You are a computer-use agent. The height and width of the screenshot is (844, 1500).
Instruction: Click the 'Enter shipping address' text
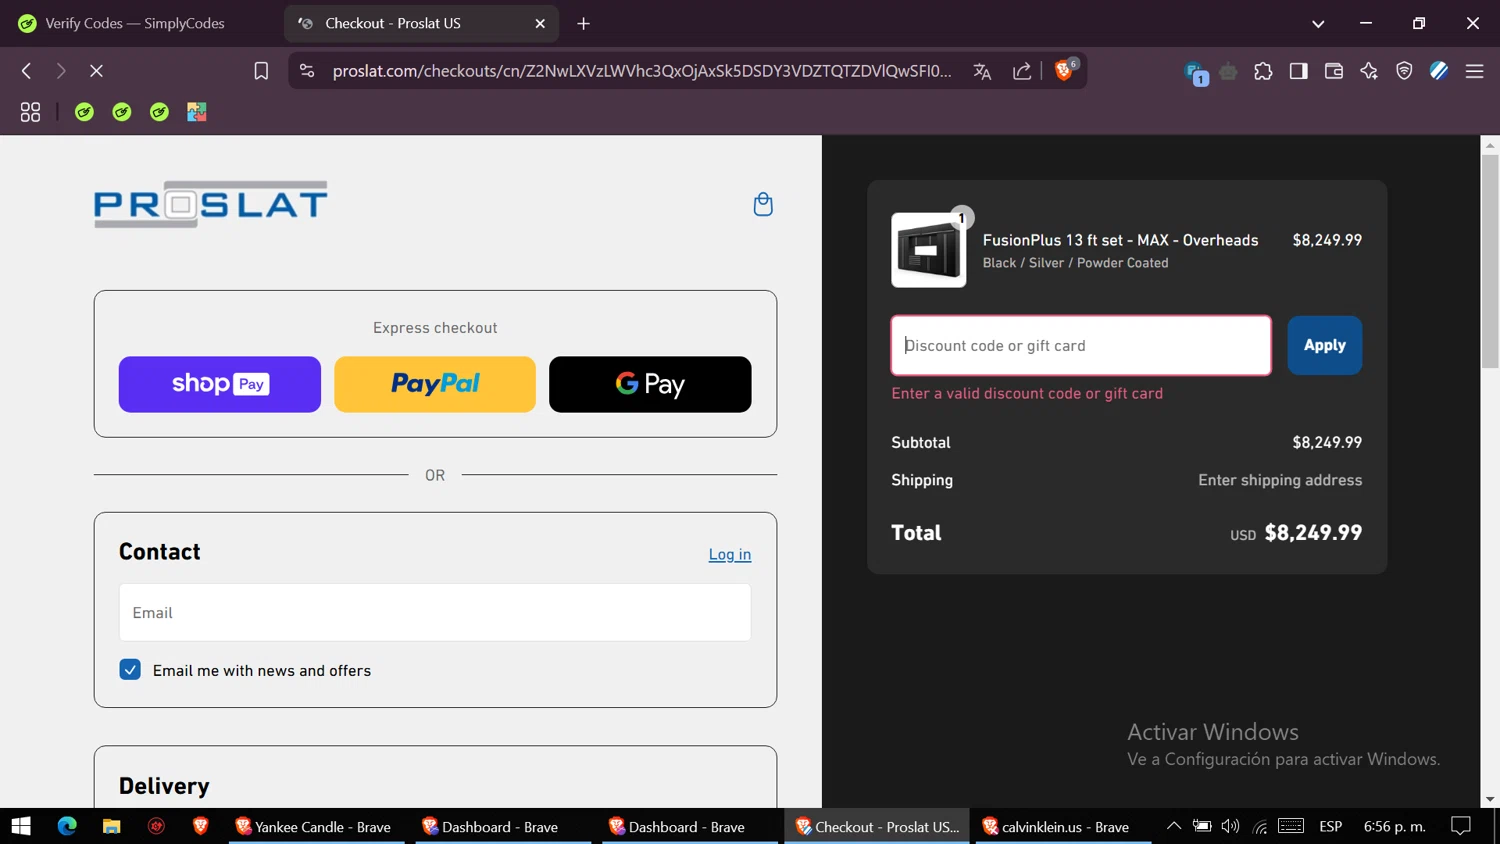(x=1280, y=480)
